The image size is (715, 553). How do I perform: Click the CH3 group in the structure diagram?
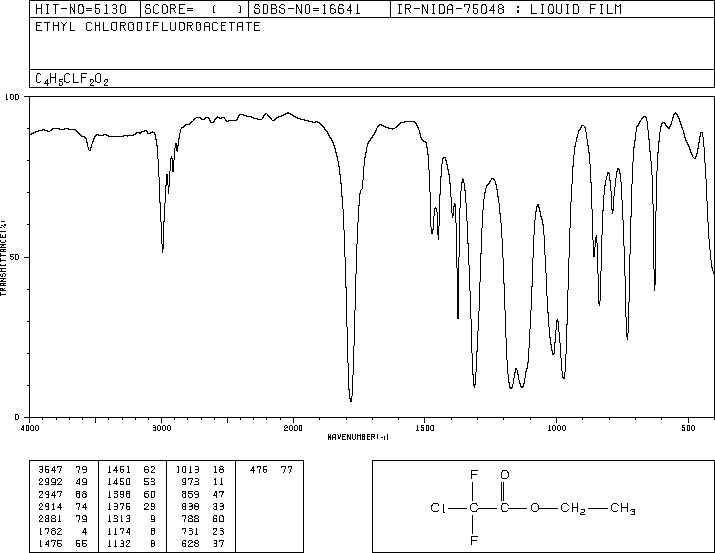click(622, 508)
